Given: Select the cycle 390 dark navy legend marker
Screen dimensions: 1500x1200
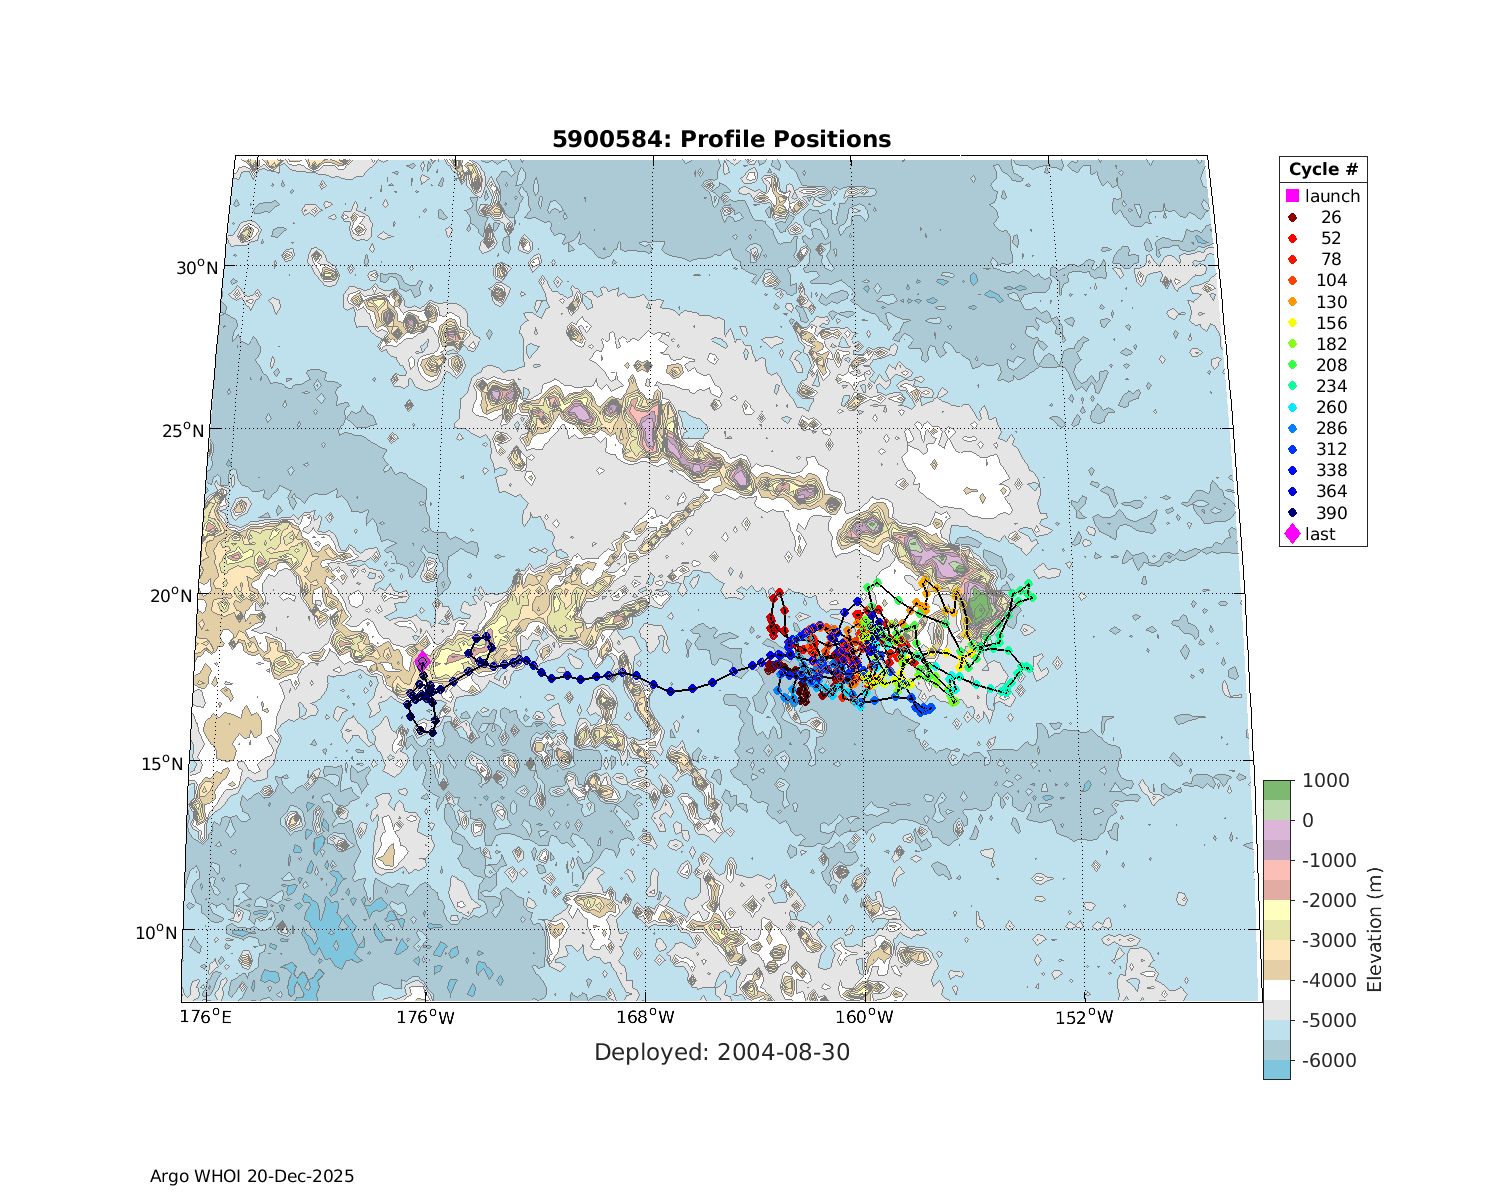Looking at the screenshot, I should pos(1292,513).
